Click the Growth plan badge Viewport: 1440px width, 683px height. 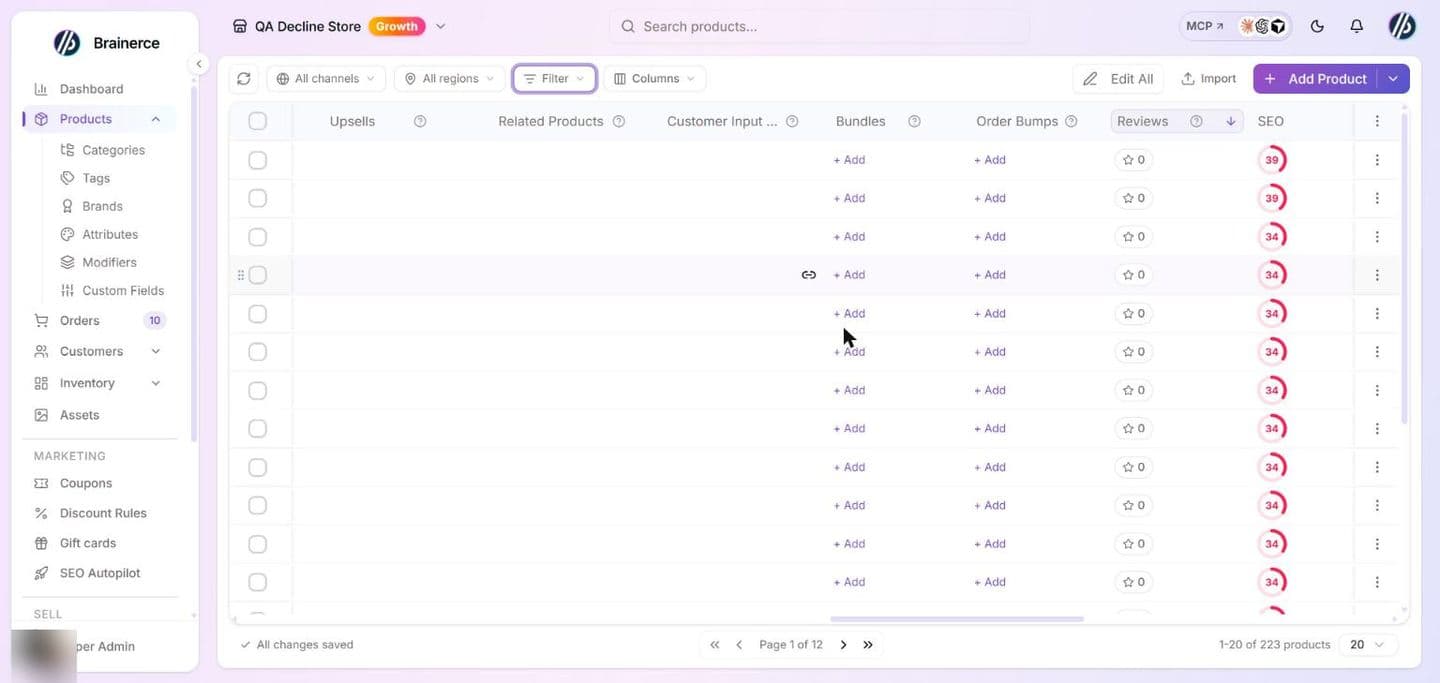pyautogui.click(x=397, y=27)
